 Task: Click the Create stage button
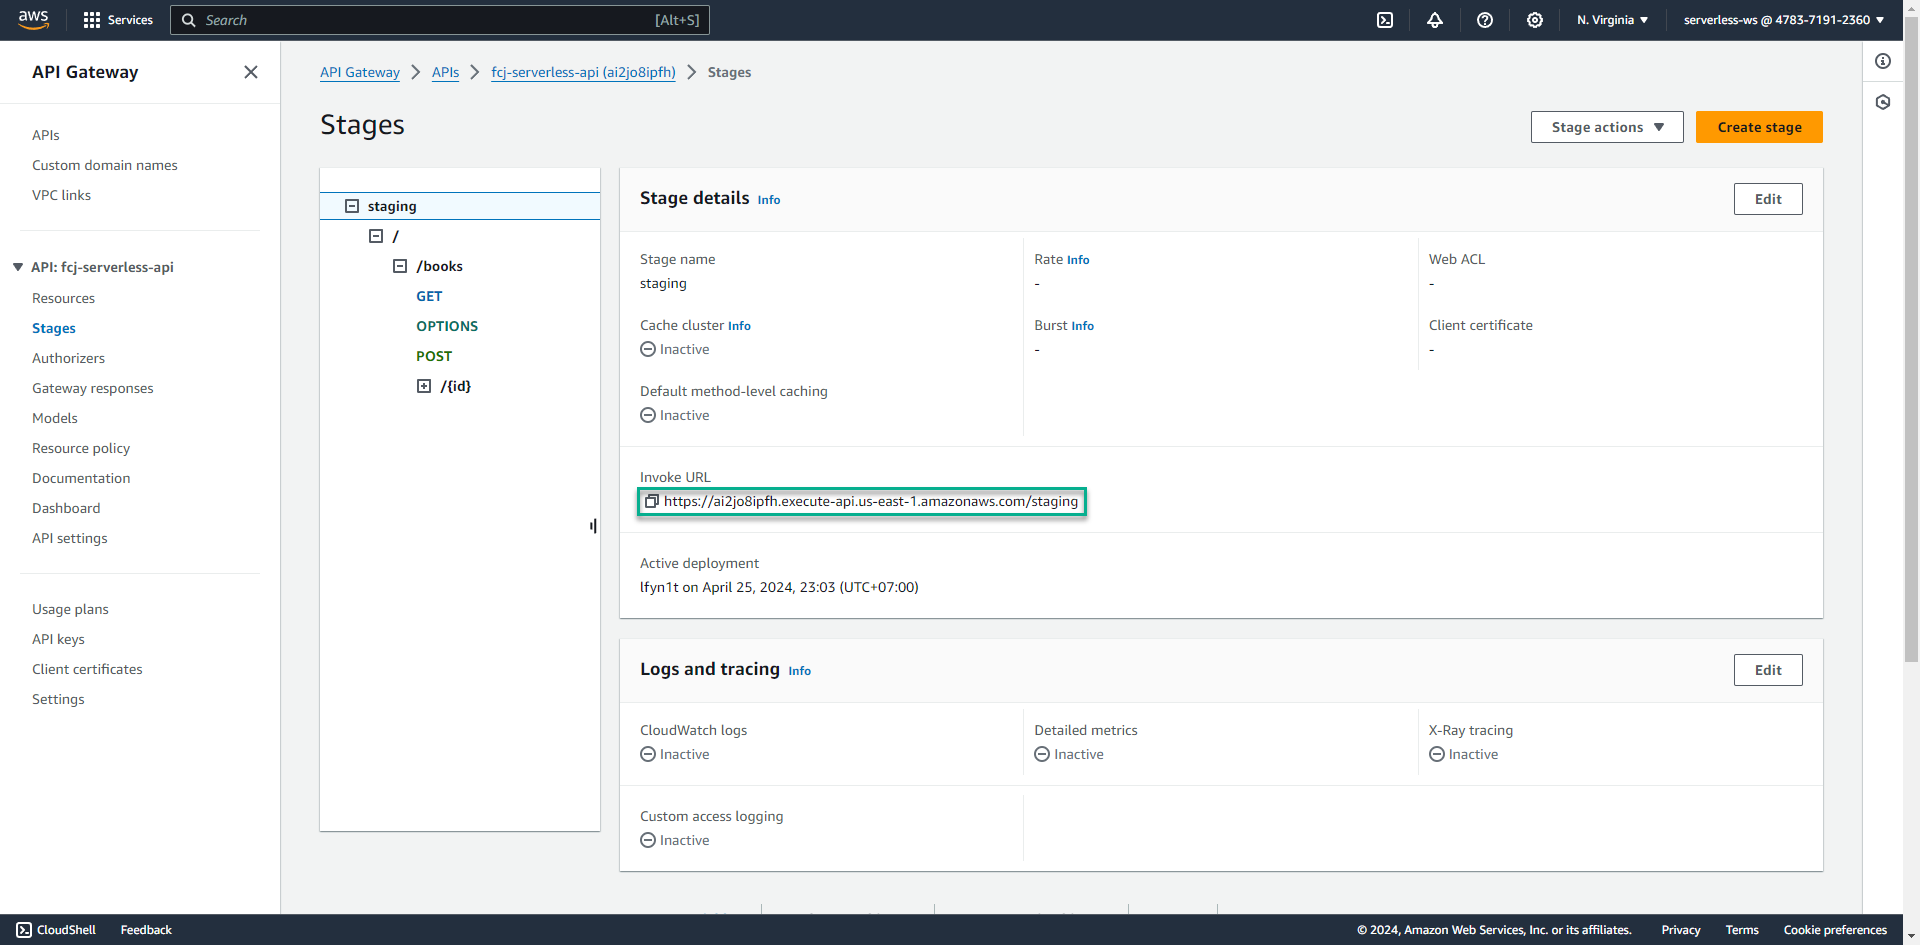pos(1759,127)
